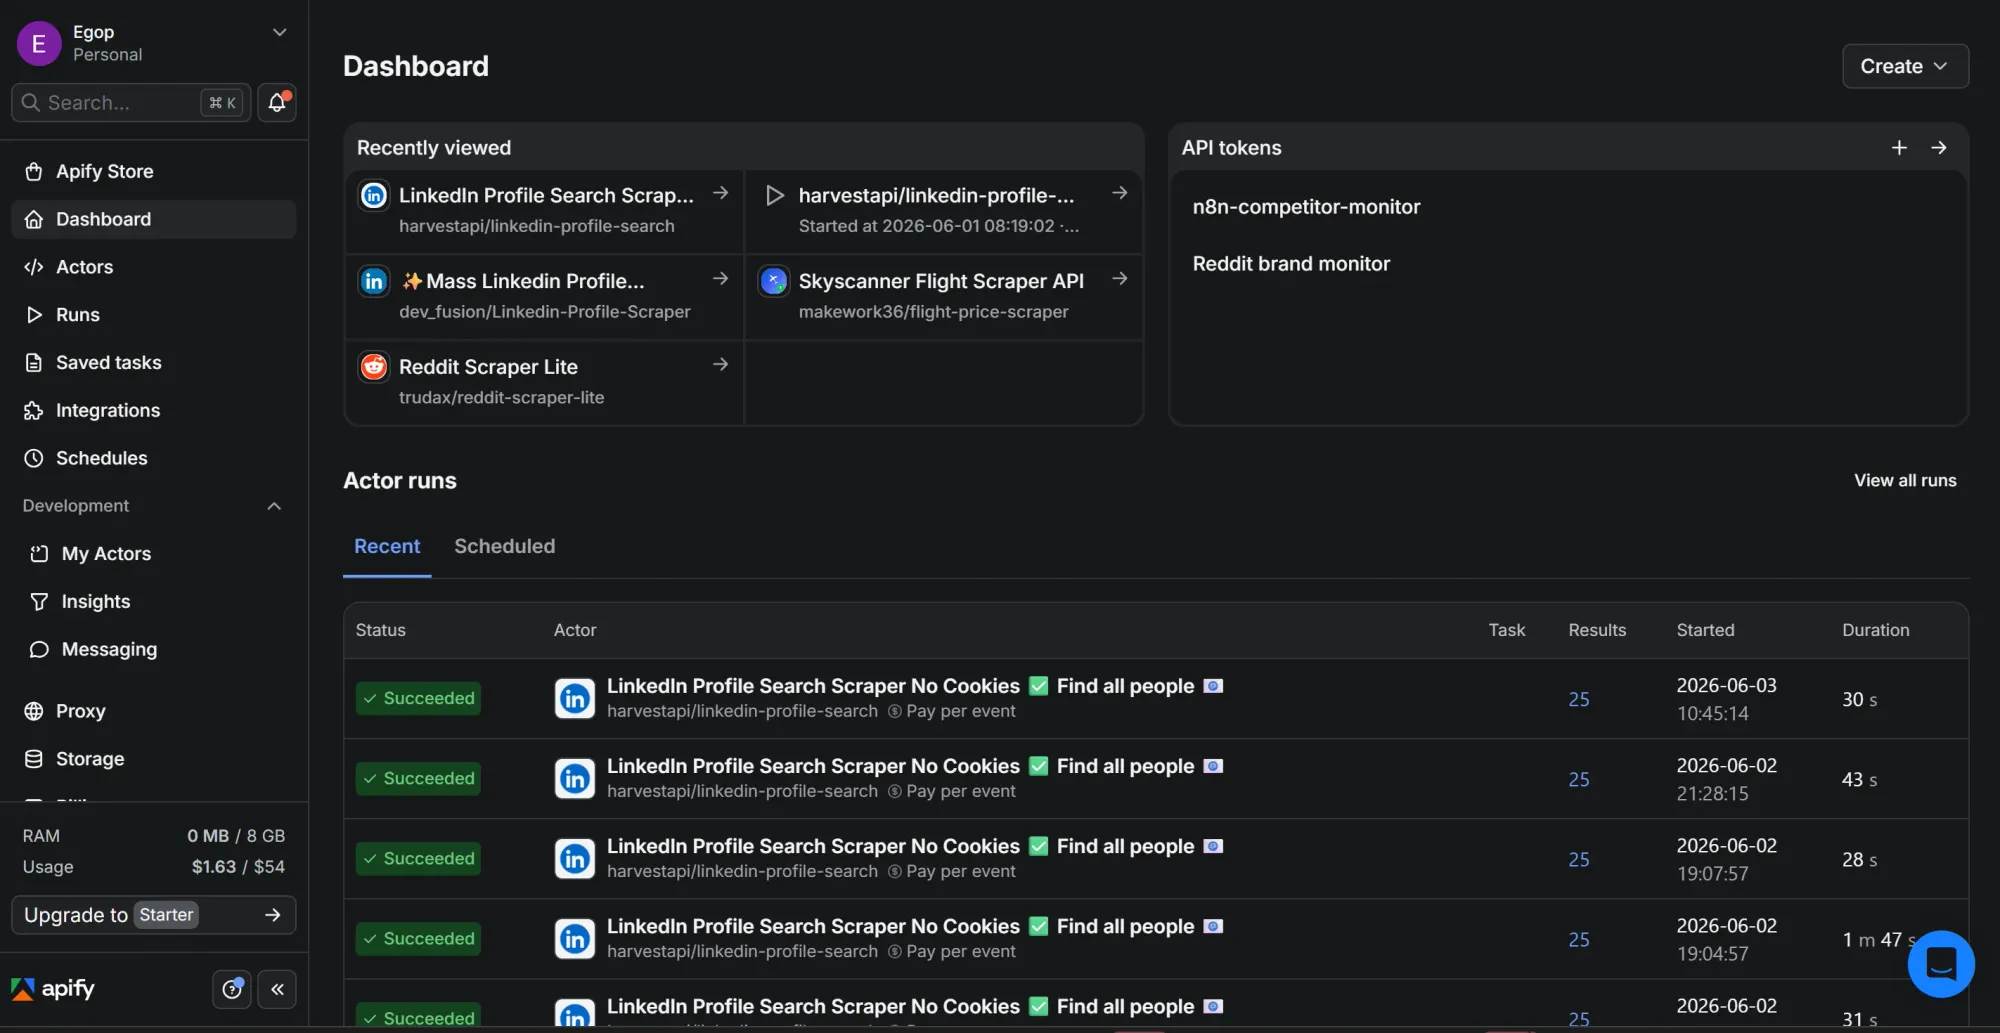Viewport: 2000px width, 1033px height.
Task: Click Reddit Scraper Lite logo icon
Action: pyautogui.click(x=374, y=367)
